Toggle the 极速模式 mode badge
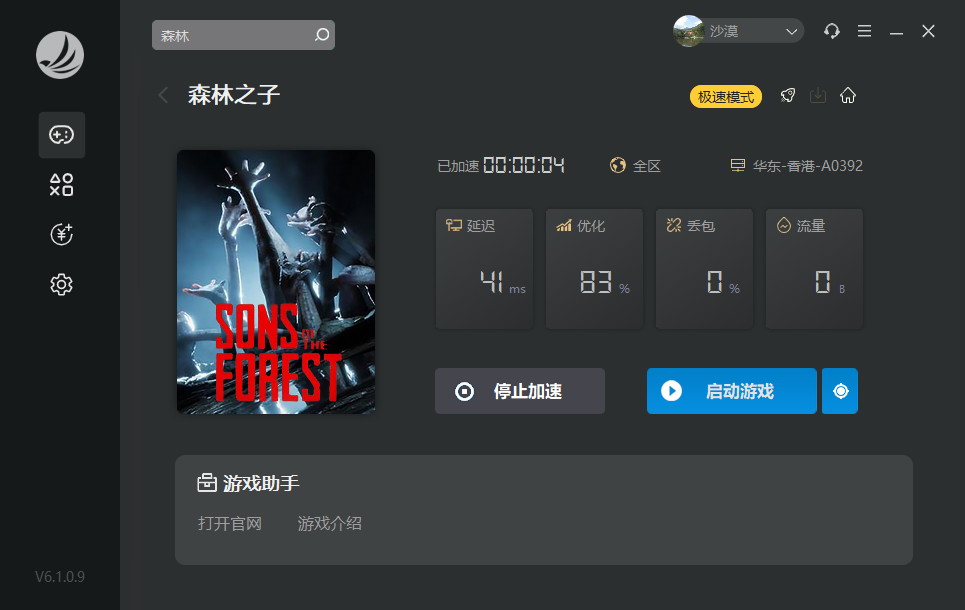 pos(726,97)
